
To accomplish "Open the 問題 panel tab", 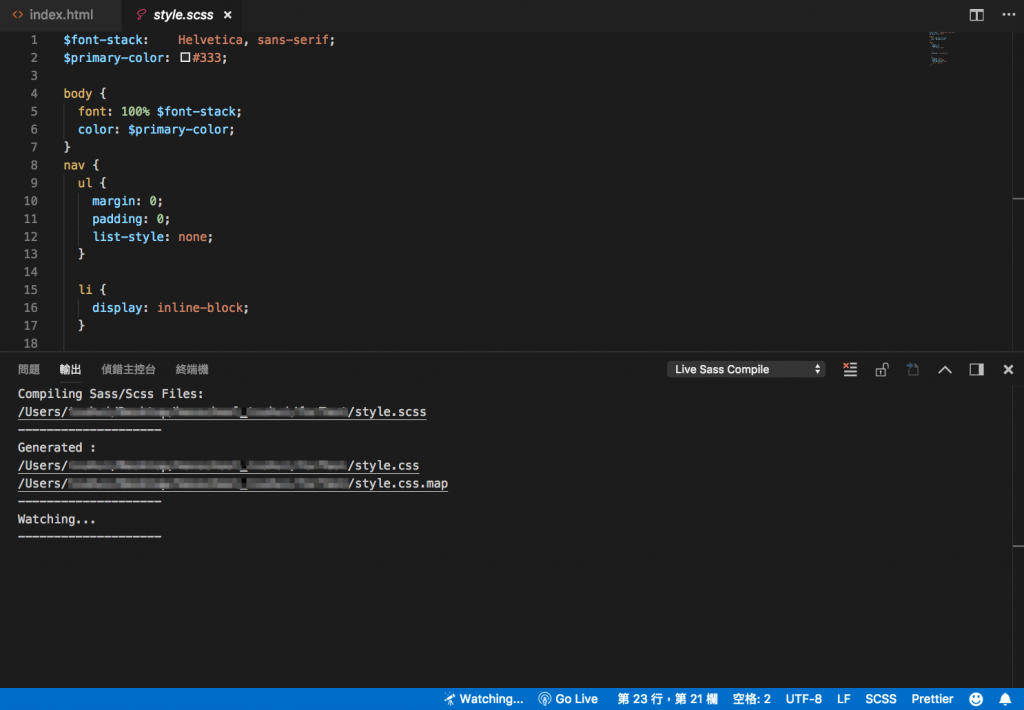I will [x=29, y=369].
